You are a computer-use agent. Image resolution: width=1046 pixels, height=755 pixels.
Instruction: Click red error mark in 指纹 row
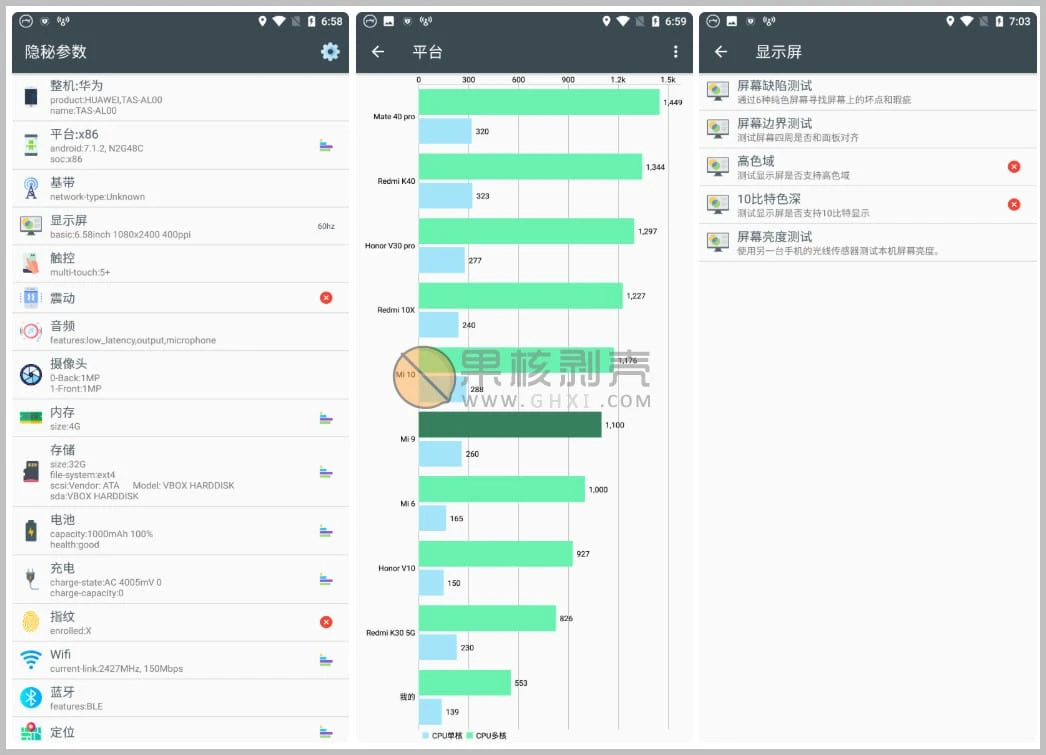point(326,622)
